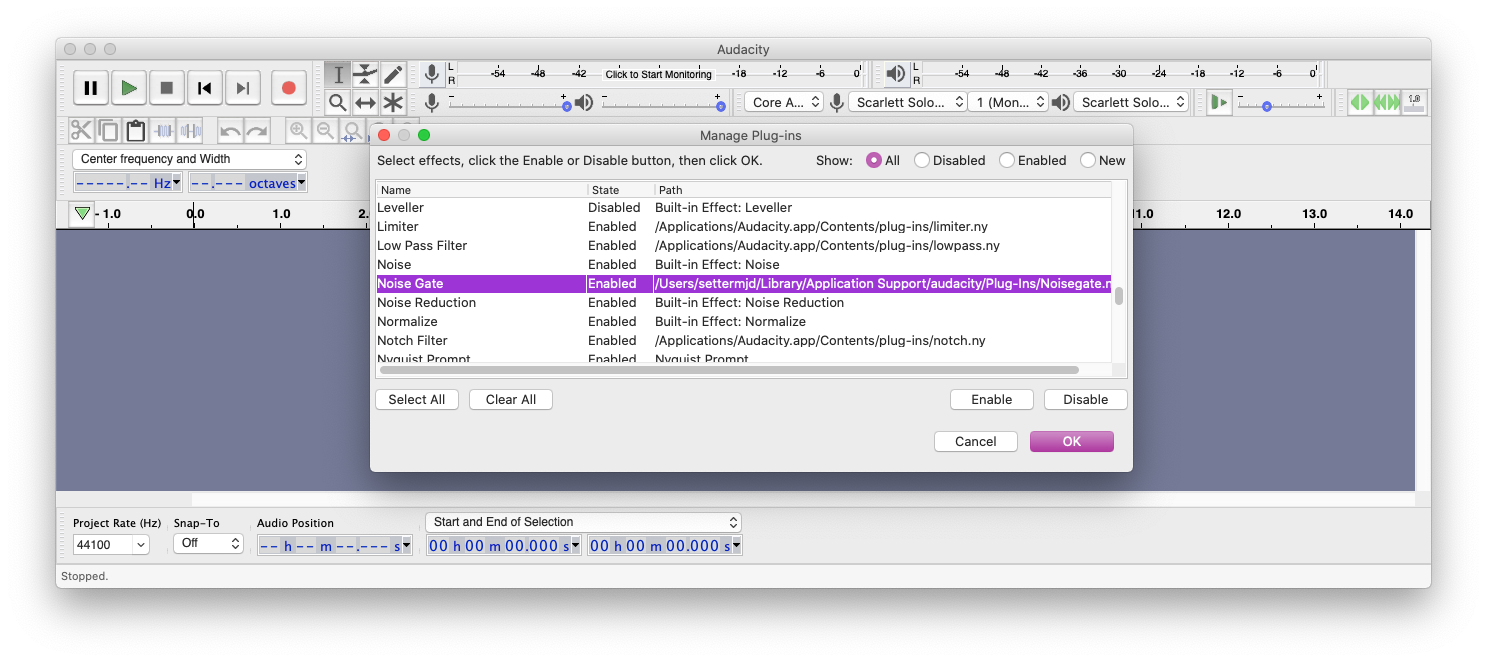Sort by the State column header
Screen dimensions: 1487x662
pos(620,190)
